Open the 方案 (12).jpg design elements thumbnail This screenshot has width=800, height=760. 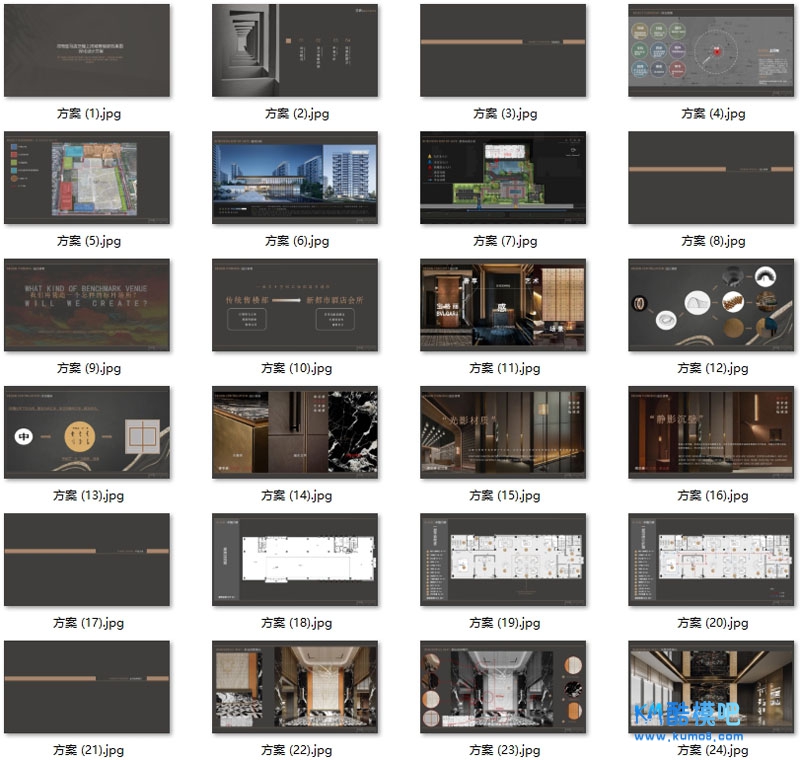[x=711, y=305]
